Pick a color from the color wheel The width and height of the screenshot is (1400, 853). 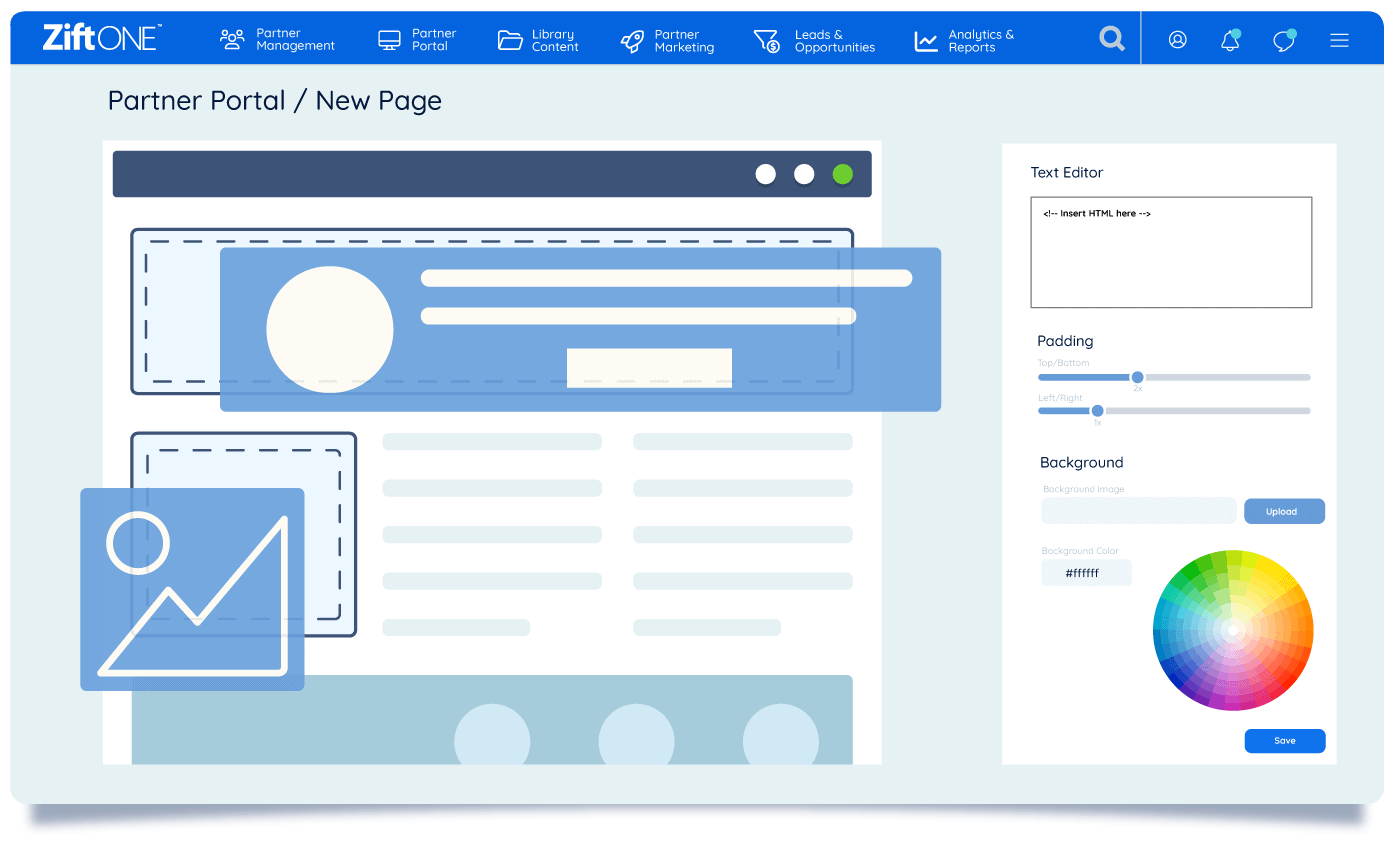tap(1233, 630)
